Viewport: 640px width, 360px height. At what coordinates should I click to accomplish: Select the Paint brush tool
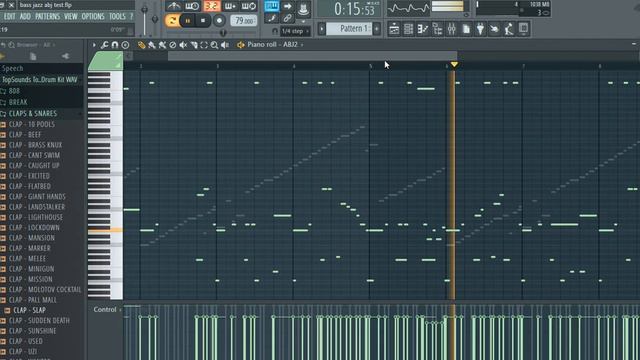pos(152,45)
